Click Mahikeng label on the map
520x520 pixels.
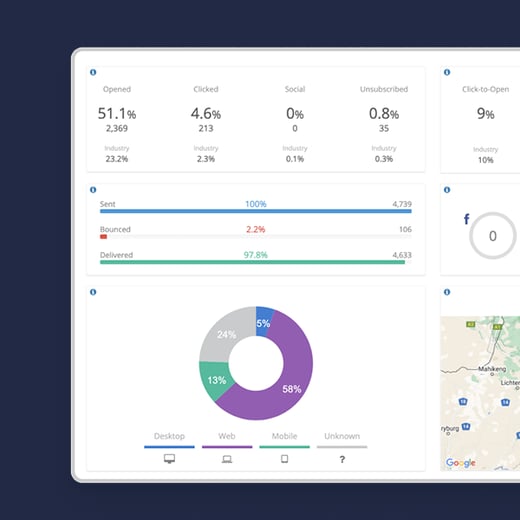tap(492, 369)
